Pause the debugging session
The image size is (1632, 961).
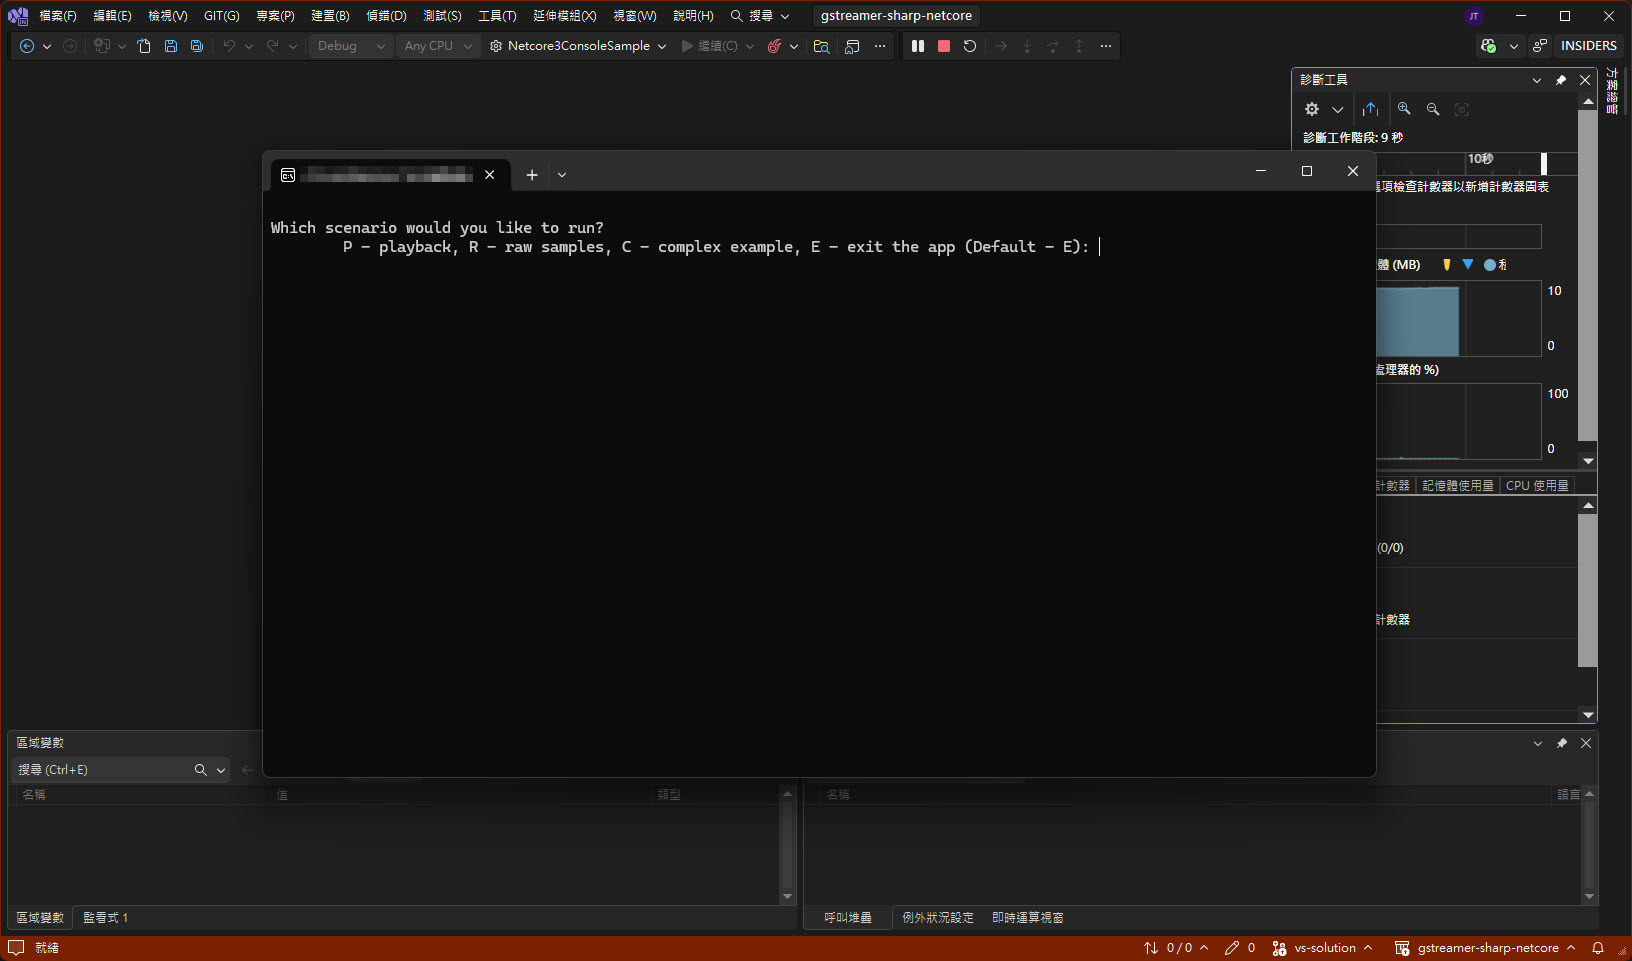coord(917,46)
